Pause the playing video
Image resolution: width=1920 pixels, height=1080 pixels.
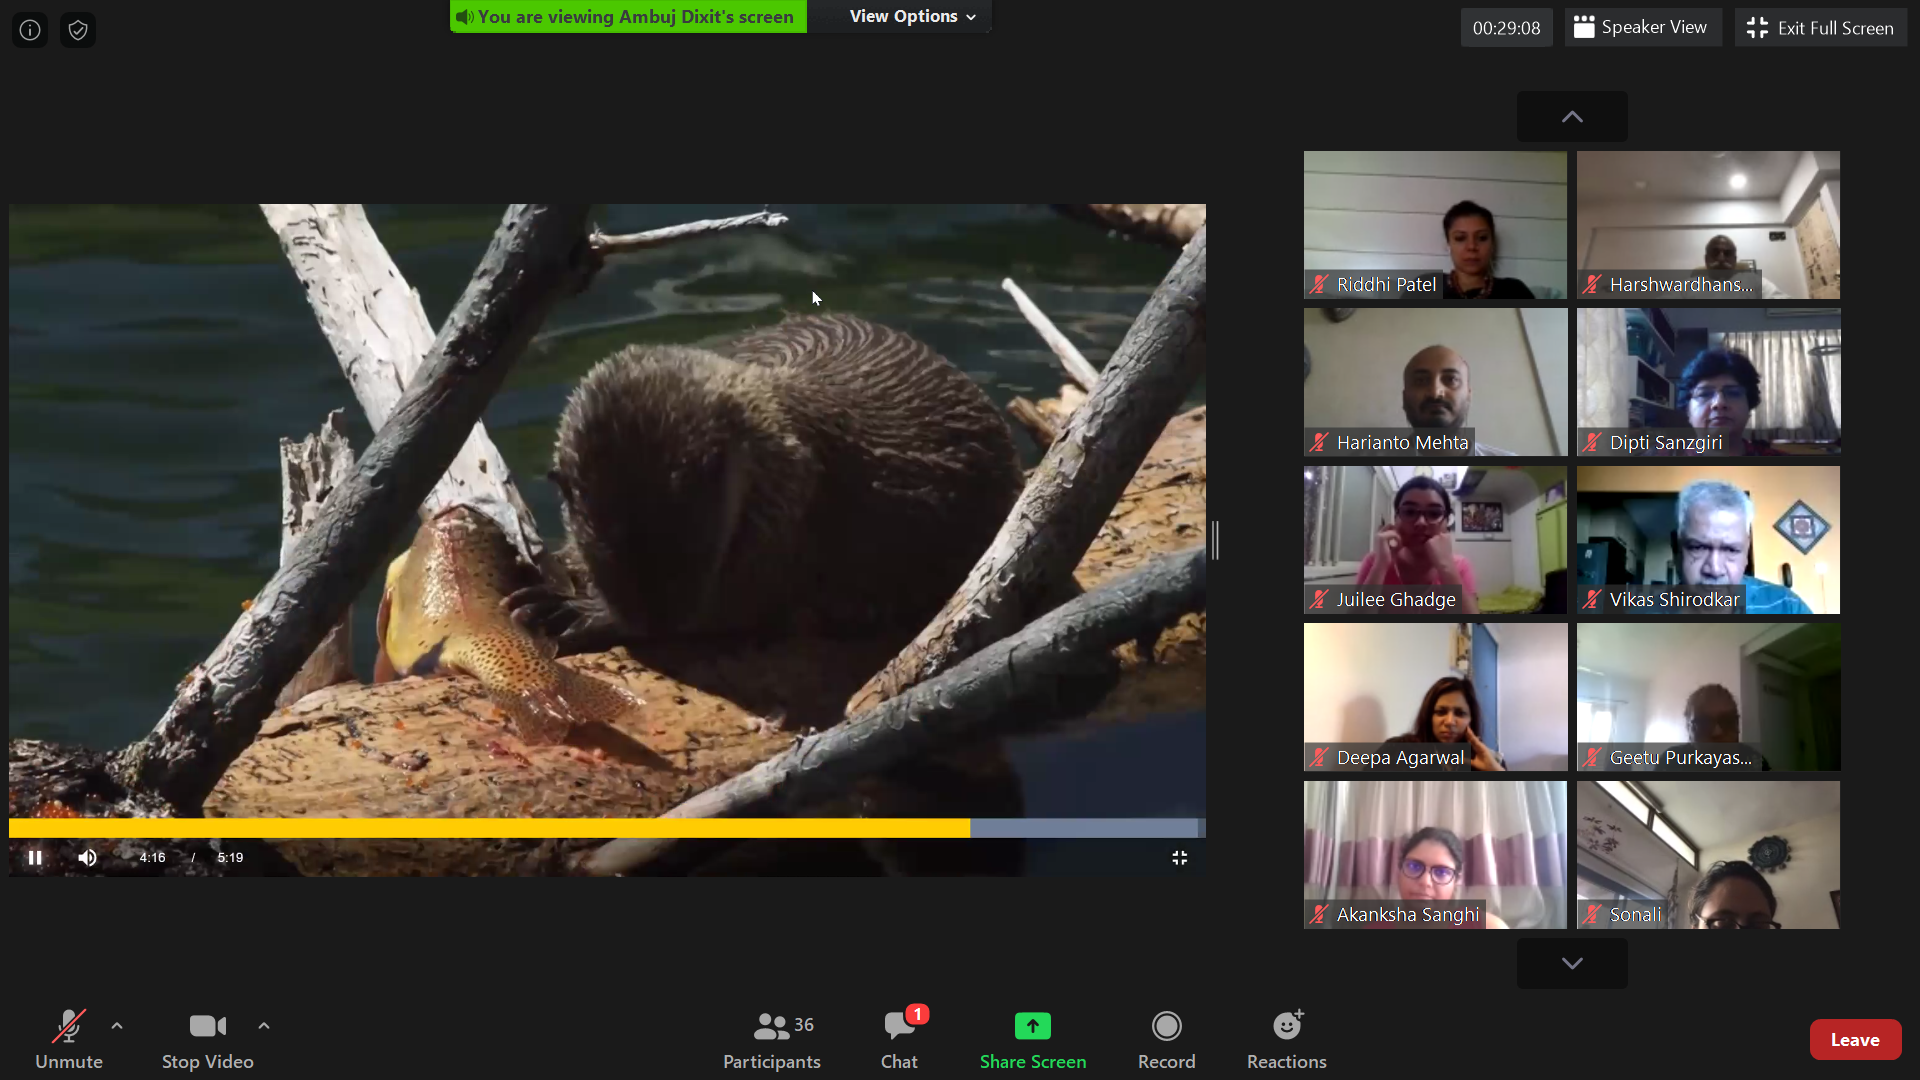click(35, 858)
